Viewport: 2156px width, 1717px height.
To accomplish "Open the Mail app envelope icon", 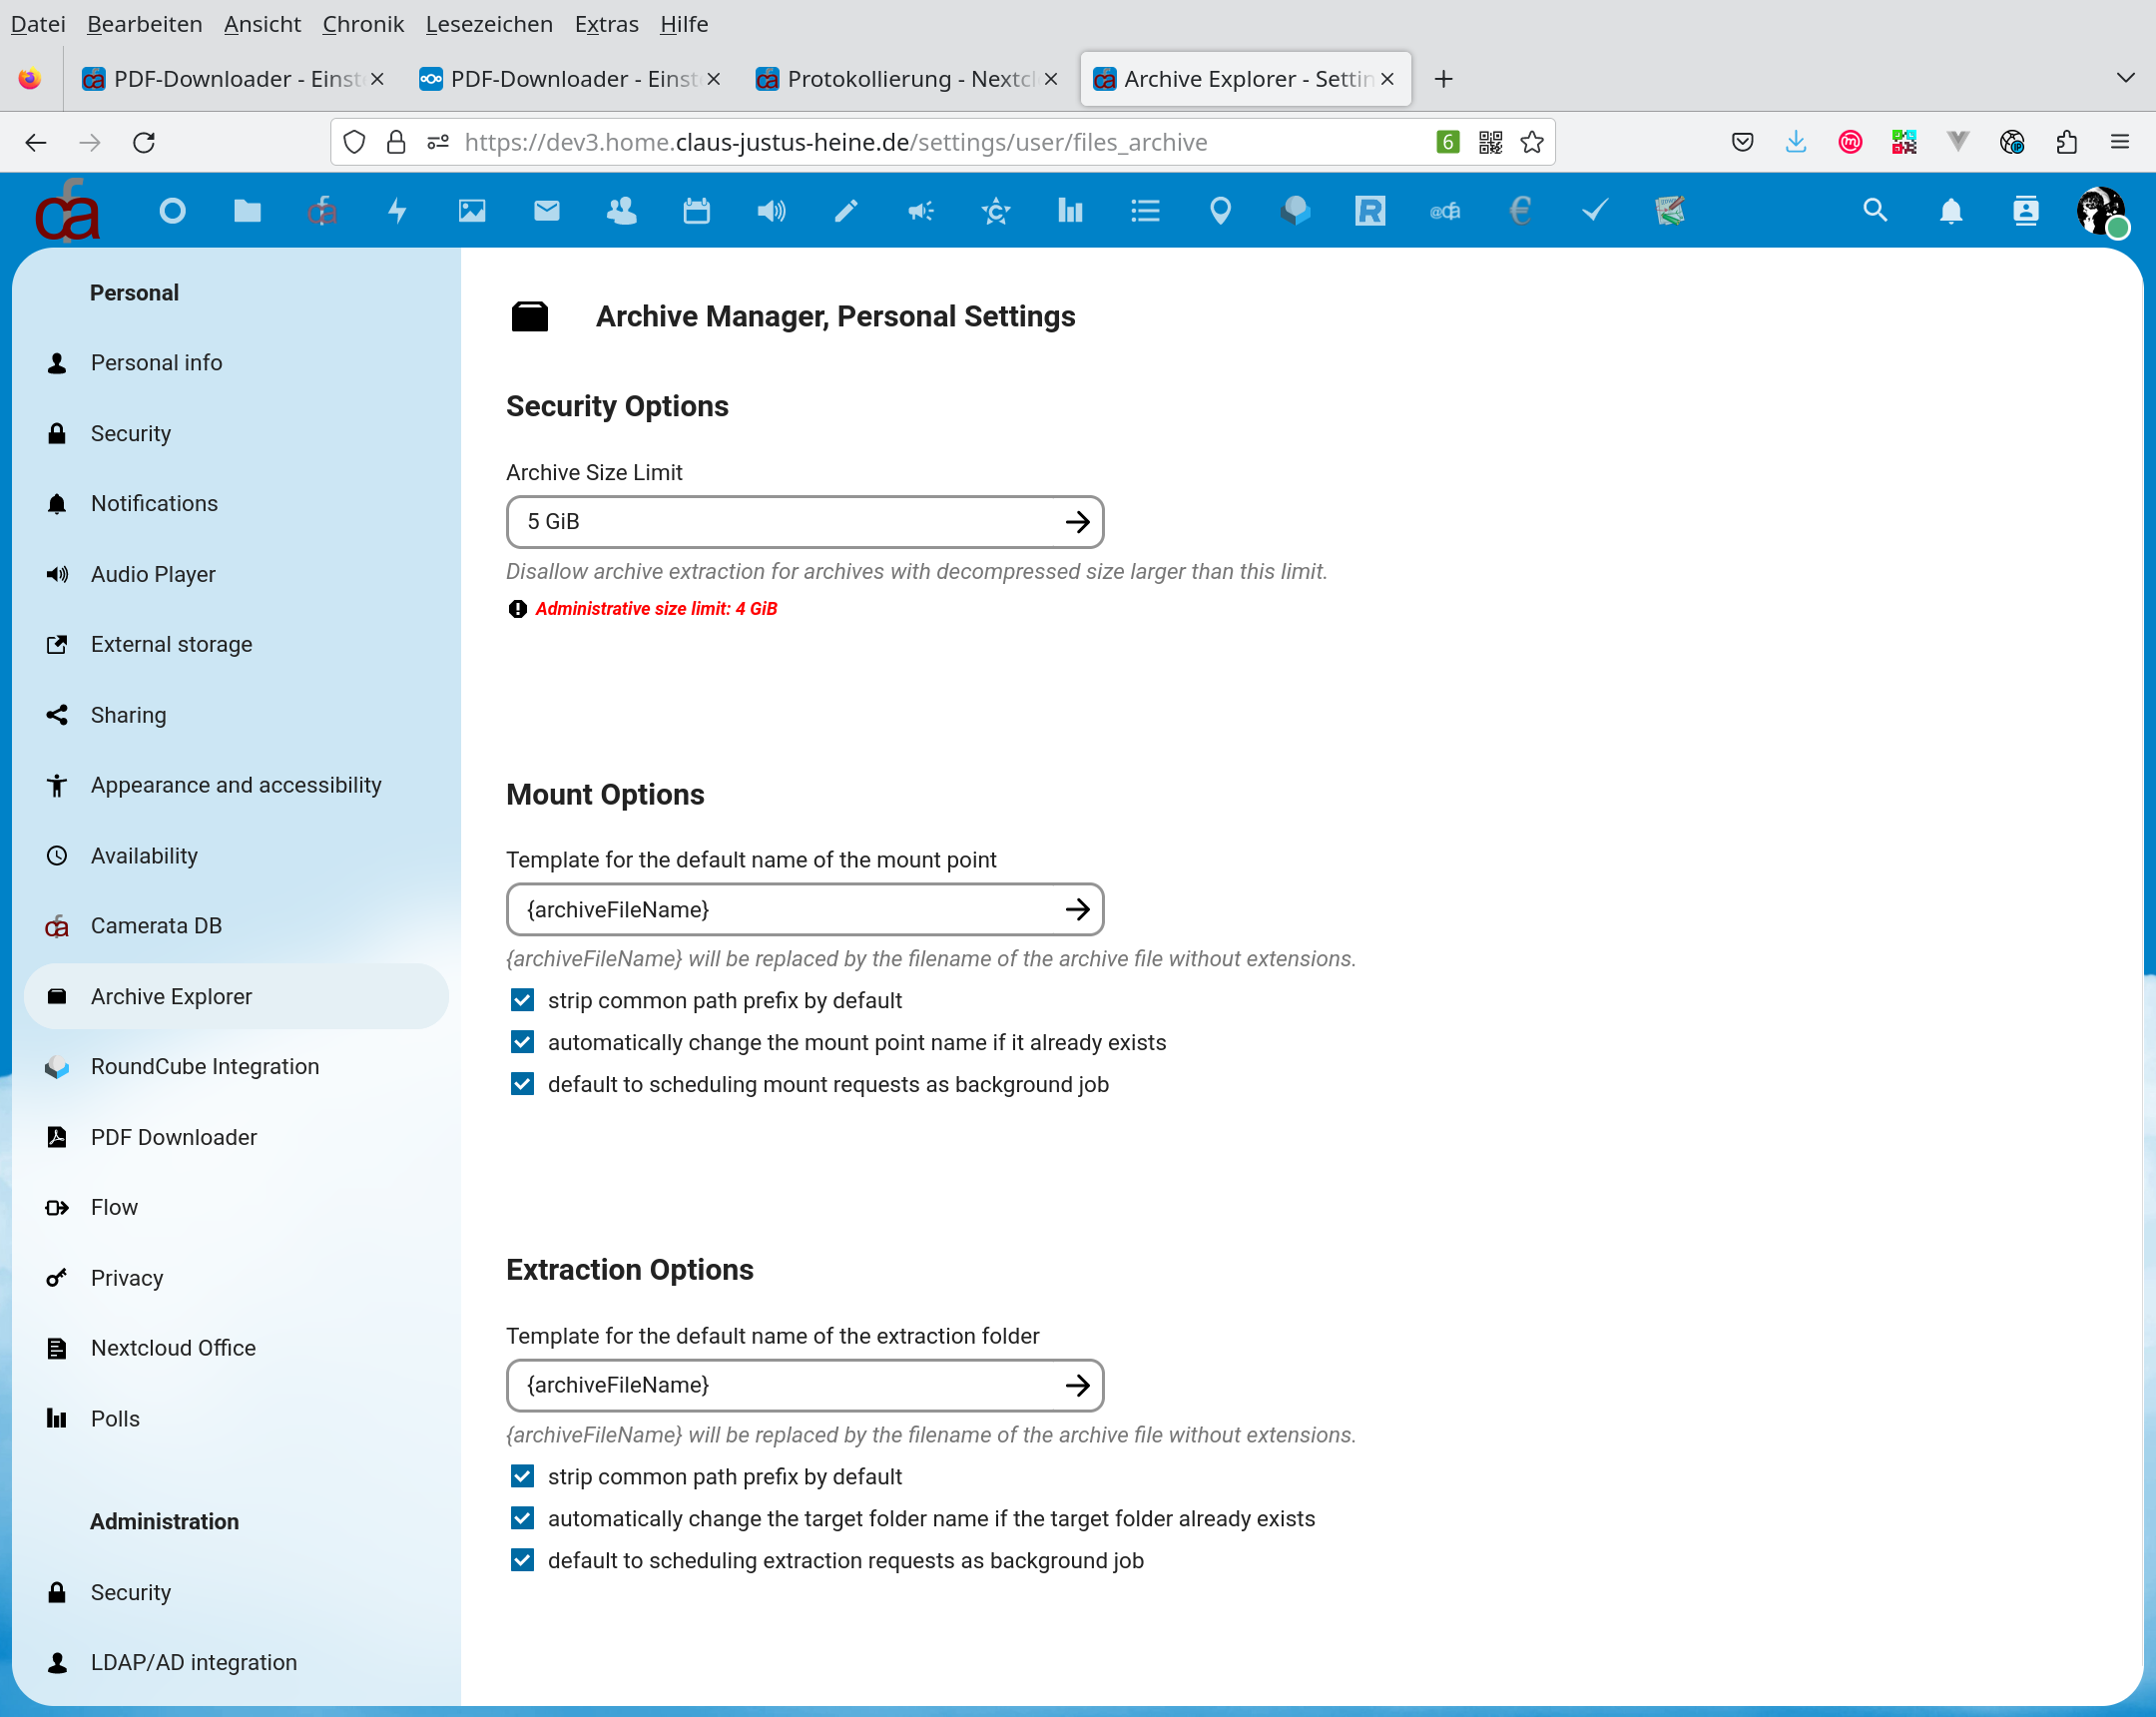I will (x=546, y=211).
